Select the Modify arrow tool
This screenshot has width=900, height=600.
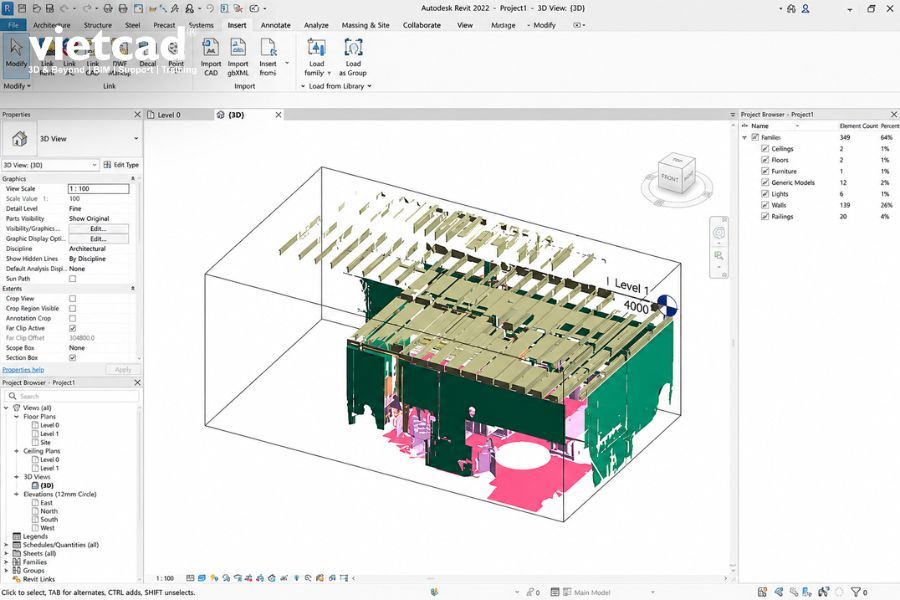coord(16,53)
